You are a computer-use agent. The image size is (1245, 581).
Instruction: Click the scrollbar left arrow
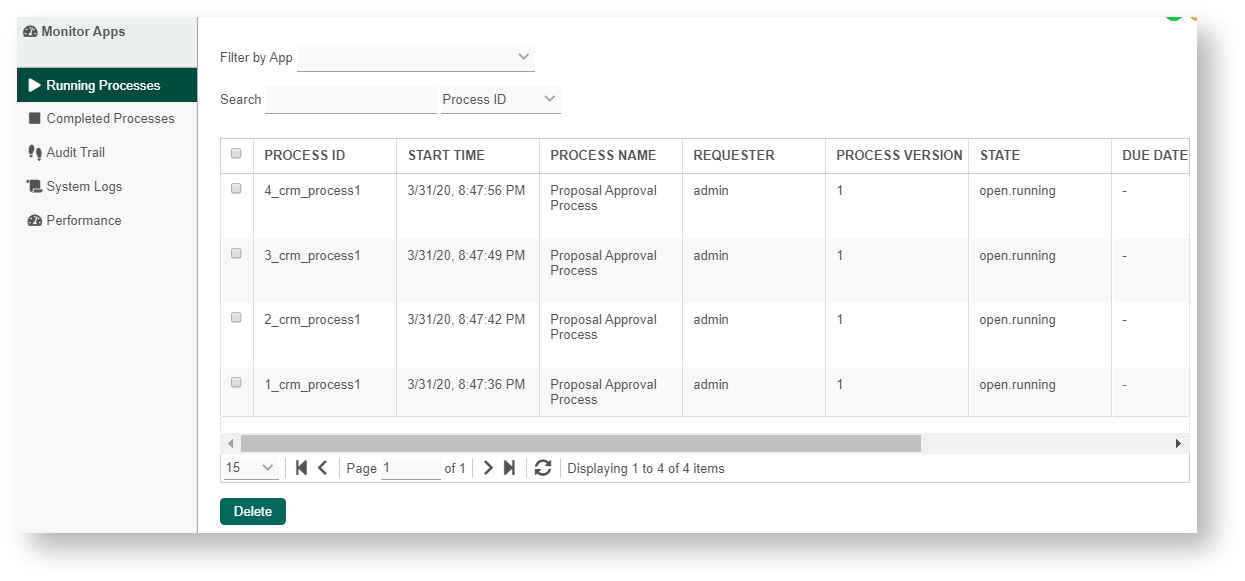pyautogui.click(x=231, y=443)
